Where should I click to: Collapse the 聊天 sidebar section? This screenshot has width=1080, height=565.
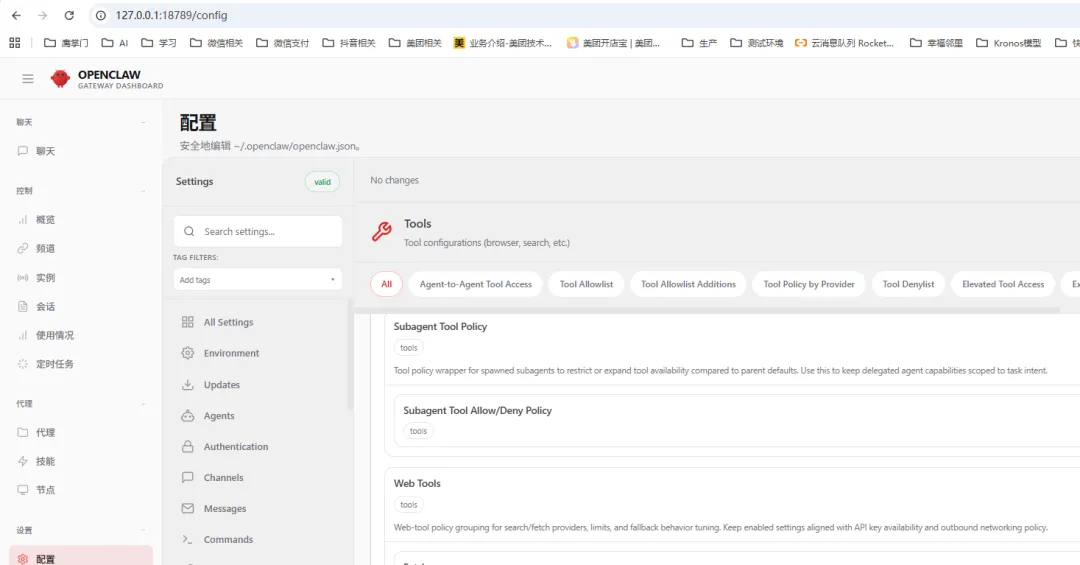click(143, 122)
